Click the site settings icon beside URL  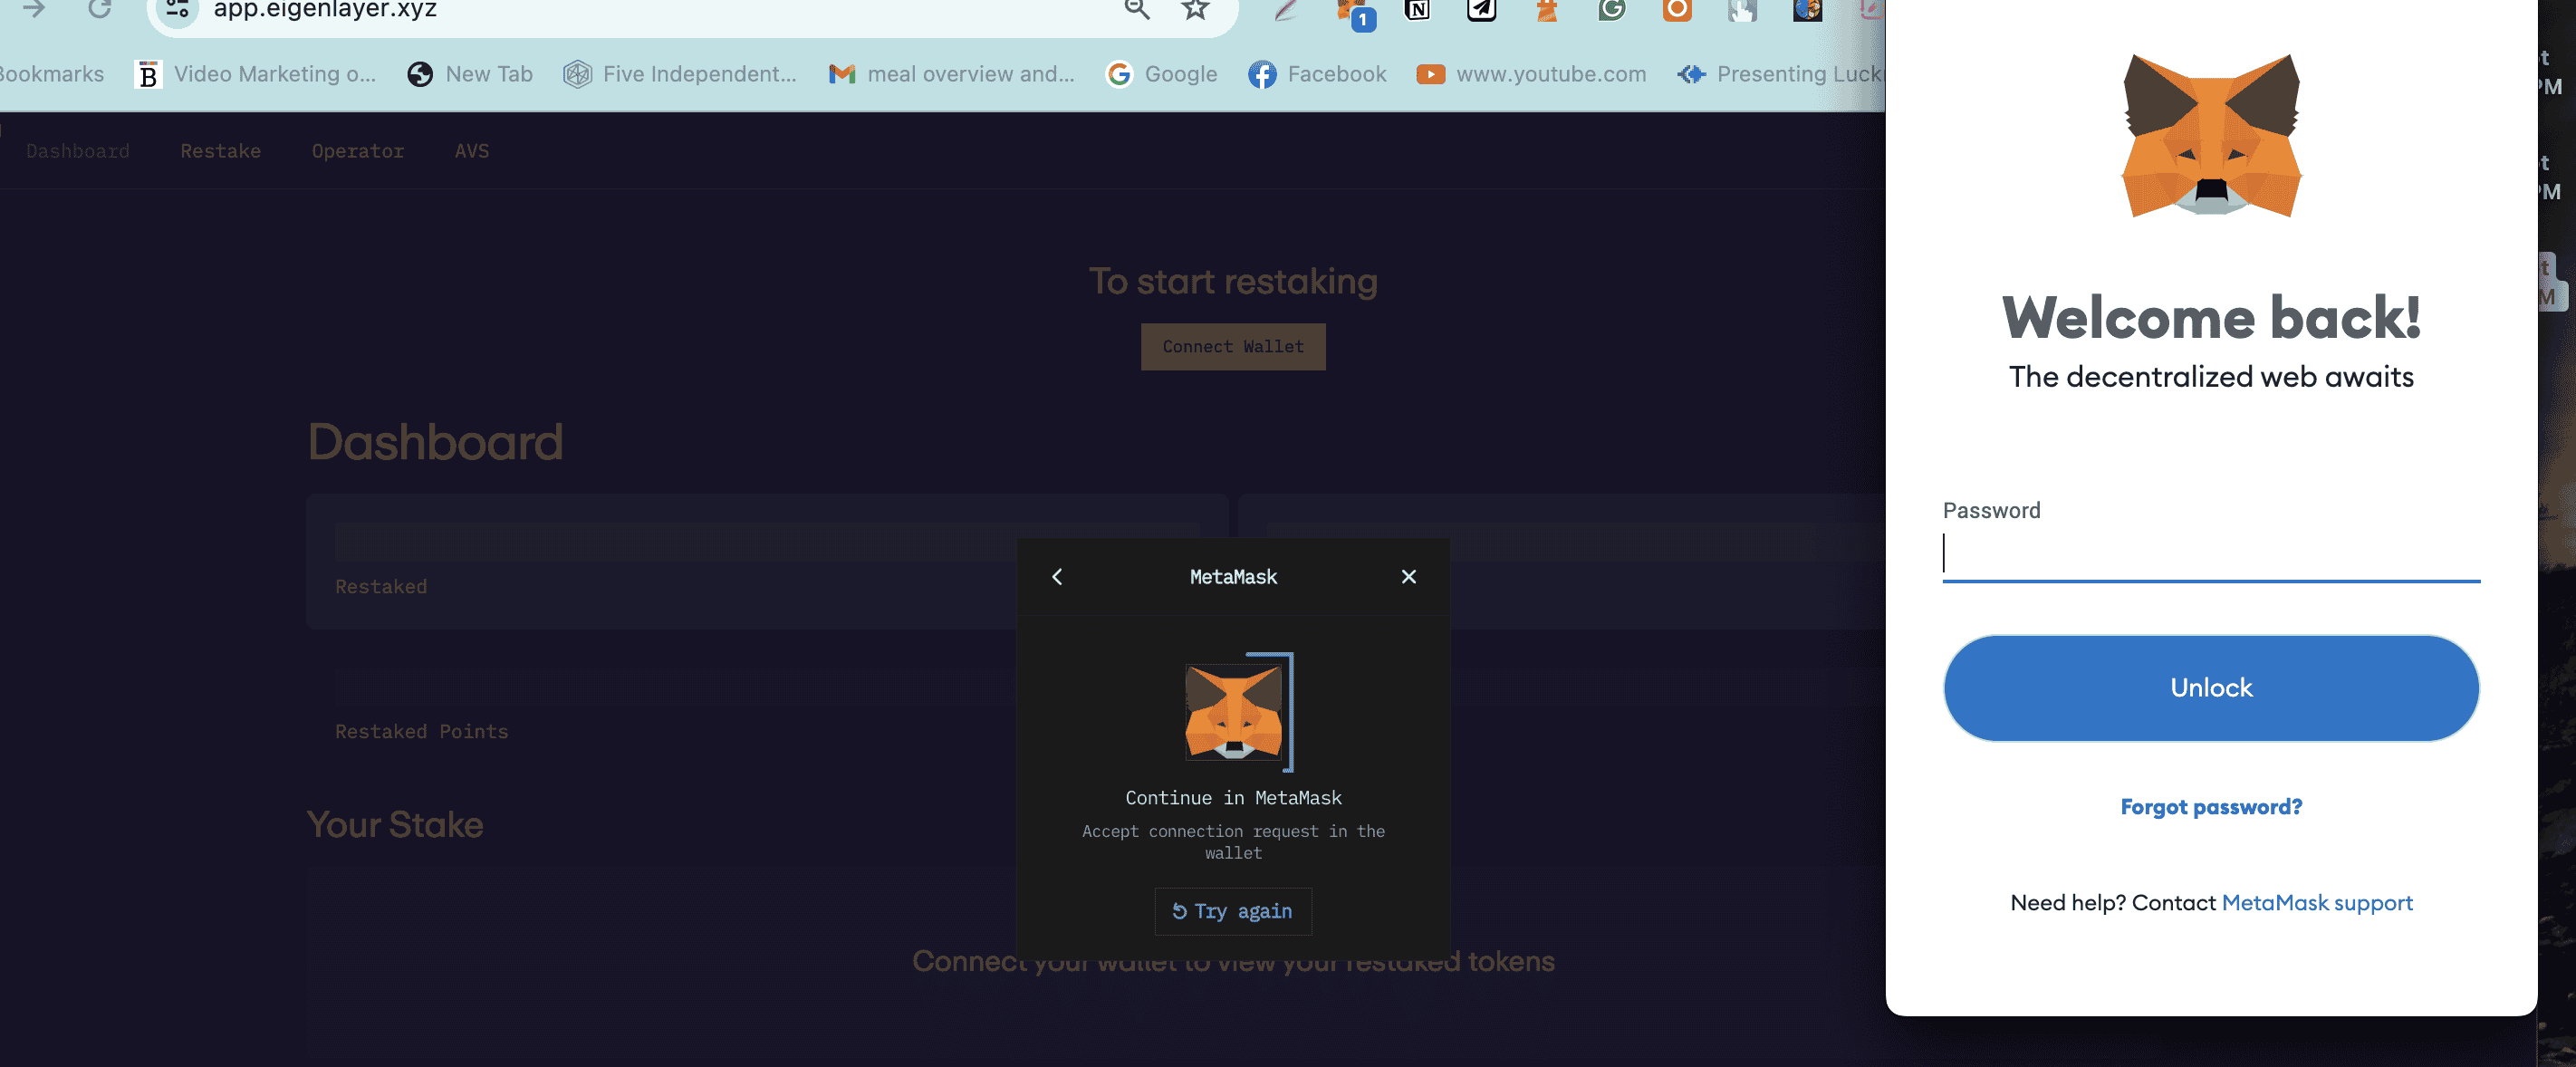[x=178, y=10]
